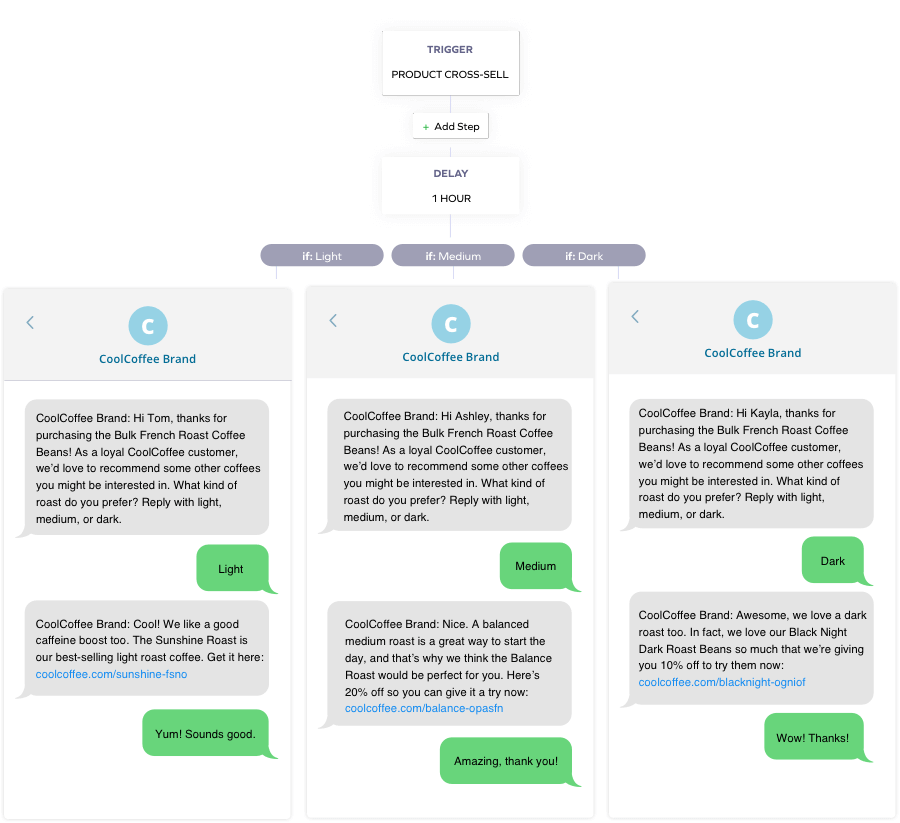Select the "if: Dark" branch pill
900x823 pixels.
pos(584,255)
